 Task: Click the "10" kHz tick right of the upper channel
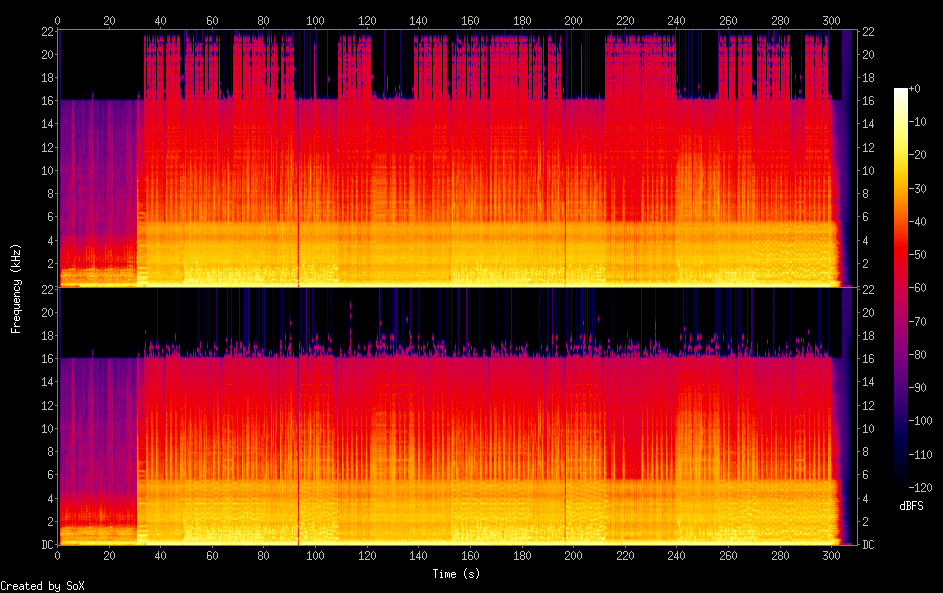click(868, 170)
